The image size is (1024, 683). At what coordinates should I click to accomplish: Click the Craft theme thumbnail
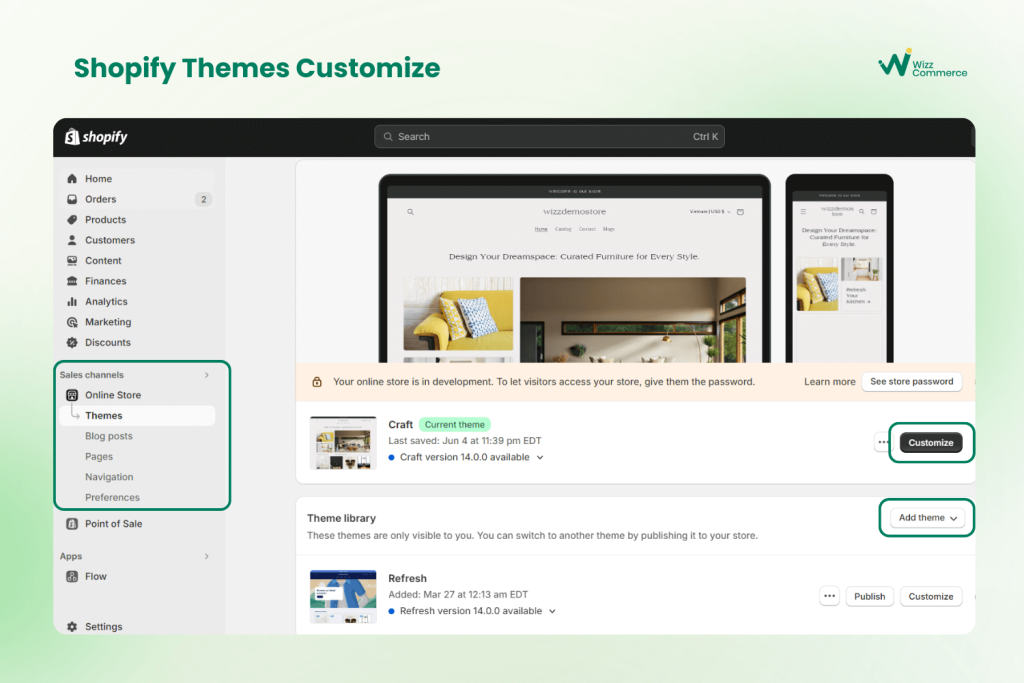(x=343, y=443)
